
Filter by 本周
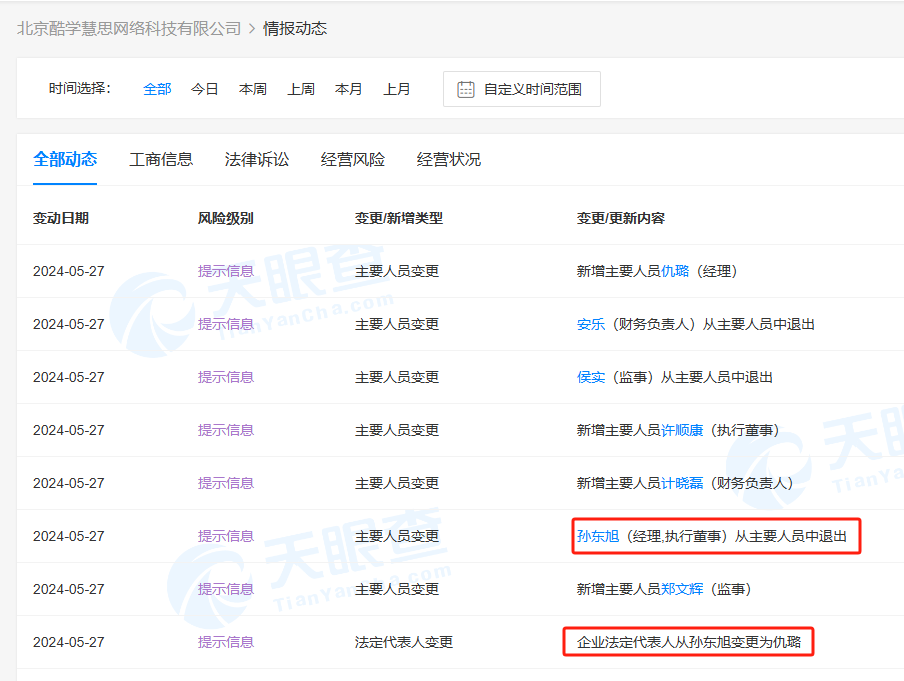[253, 89]
